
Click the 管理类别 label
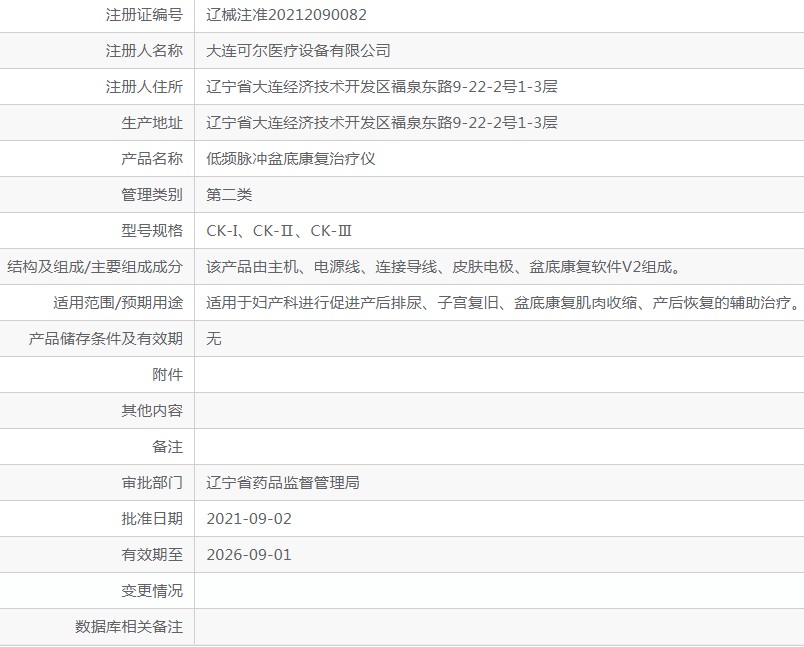click(x=152, y=195)
